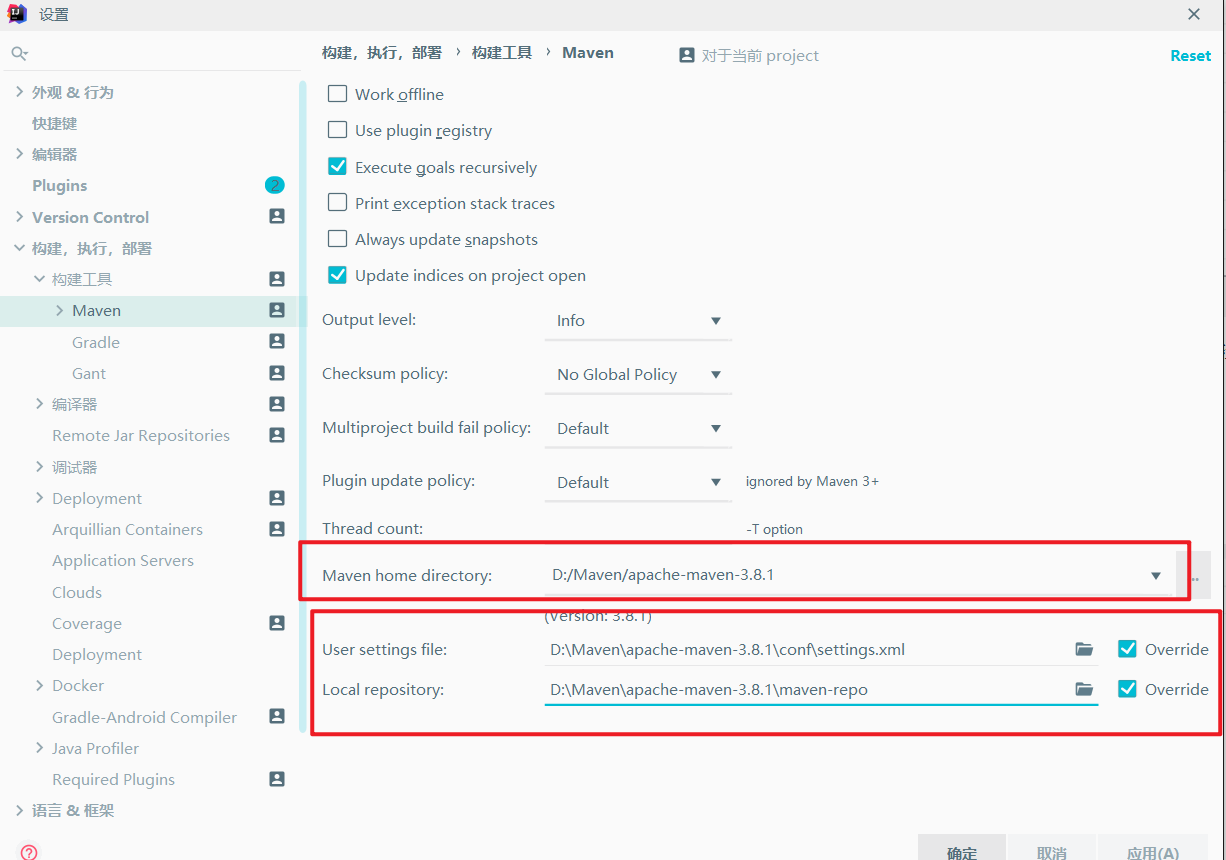Click the IntelliJ logo in title bar
This screenshot has height=860, width=1226.
point(17,14)
